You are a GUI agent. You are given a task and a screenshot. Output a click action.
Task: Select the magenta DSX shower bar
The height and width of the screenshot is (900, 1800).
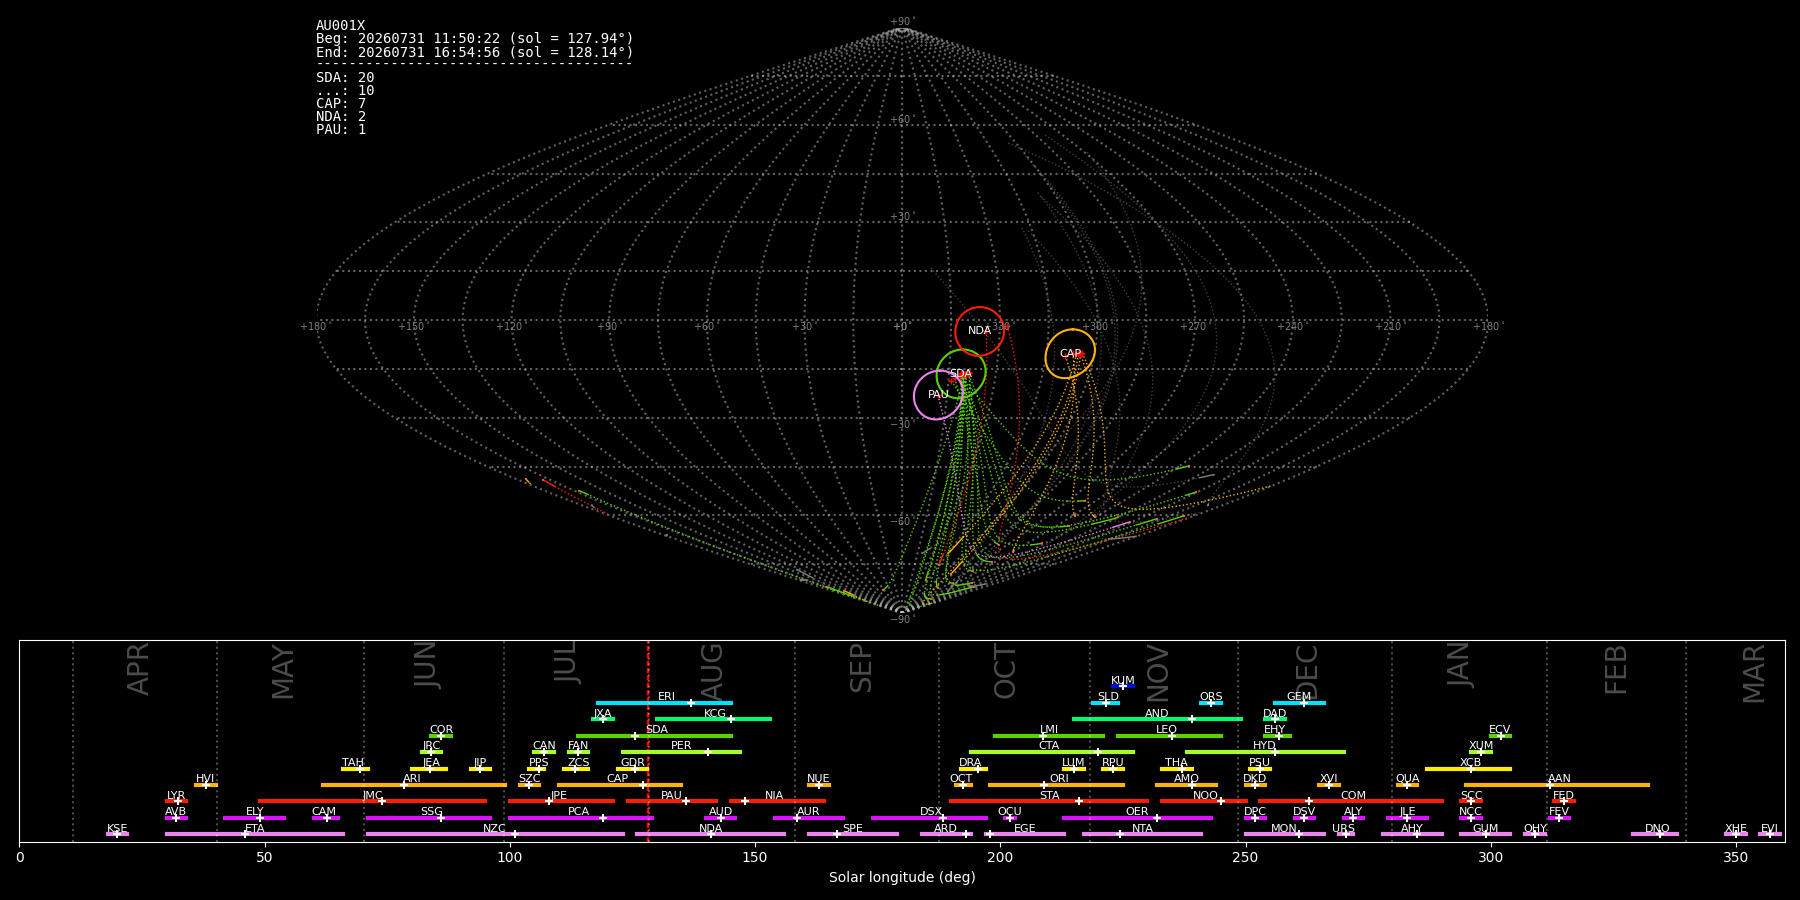[x=929, y=818]
